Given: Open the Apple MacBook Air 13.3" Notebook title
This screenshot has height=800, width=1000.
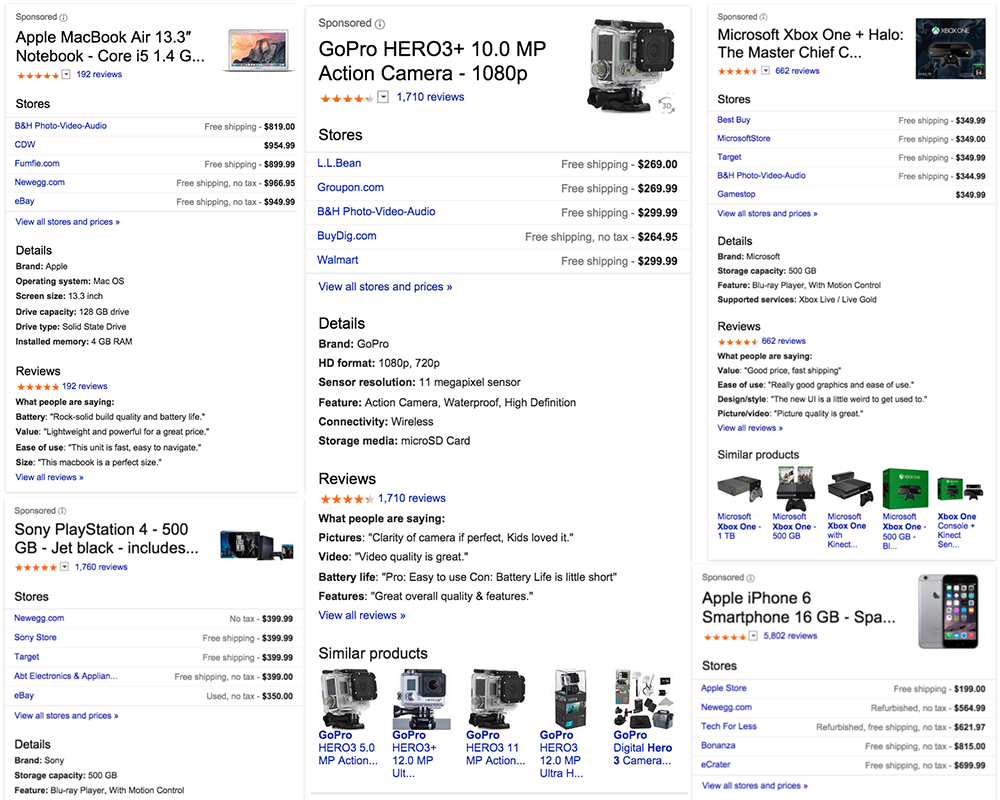Looking at the screenshot, I should [x=110, y=47].
